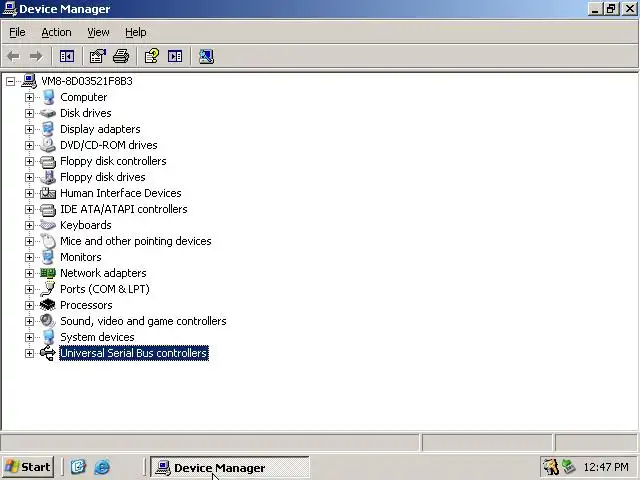Click the Floppy disk drives icon
640x480 pixels.
[x=48, y=177]
